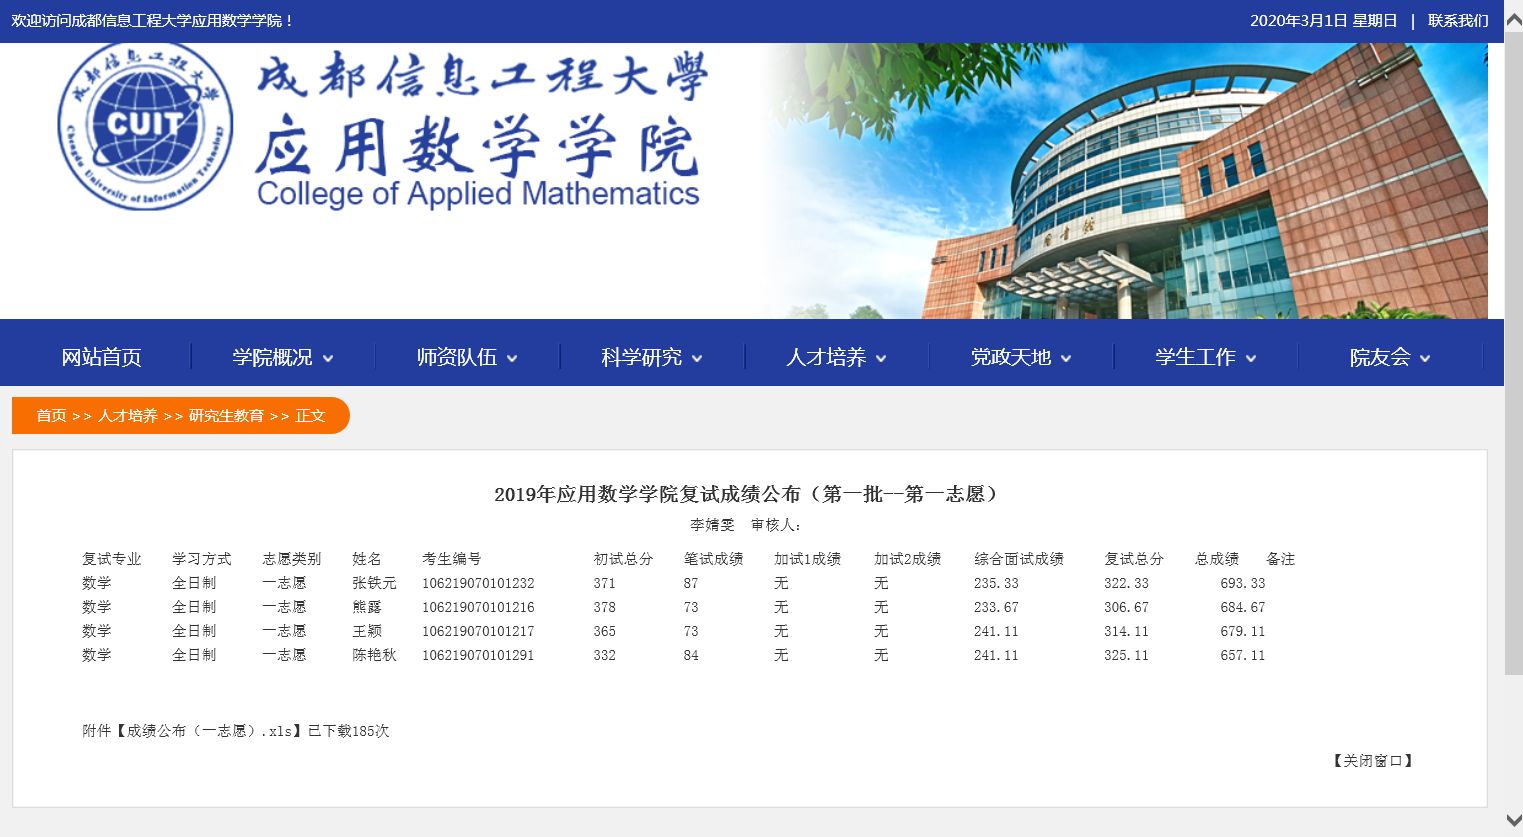Click 研究生教育 in the breadcrumb trail

(x=226, y=416)
